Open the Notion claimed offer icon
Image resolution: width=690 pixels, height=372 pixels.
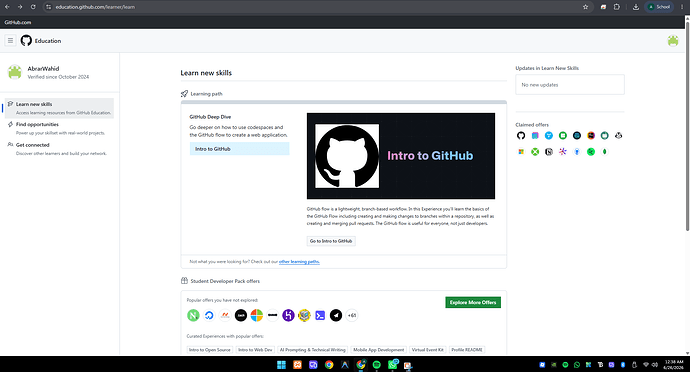click(x=549, y=152)
